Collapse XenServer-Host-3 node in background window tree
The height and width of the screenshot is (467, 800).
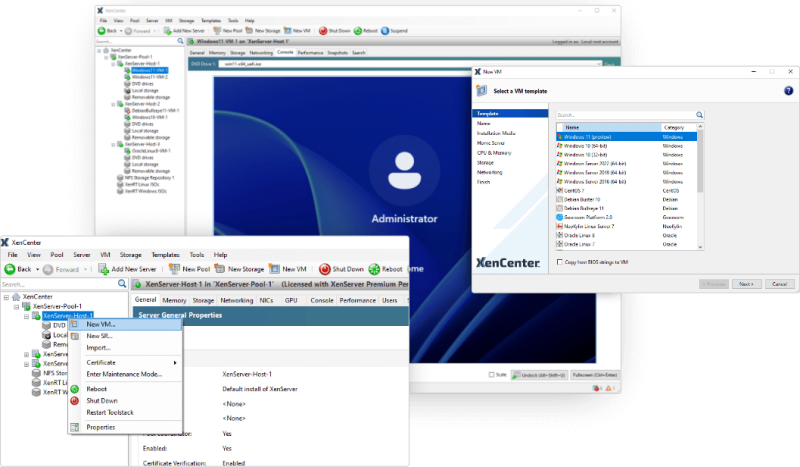[113, 144]
